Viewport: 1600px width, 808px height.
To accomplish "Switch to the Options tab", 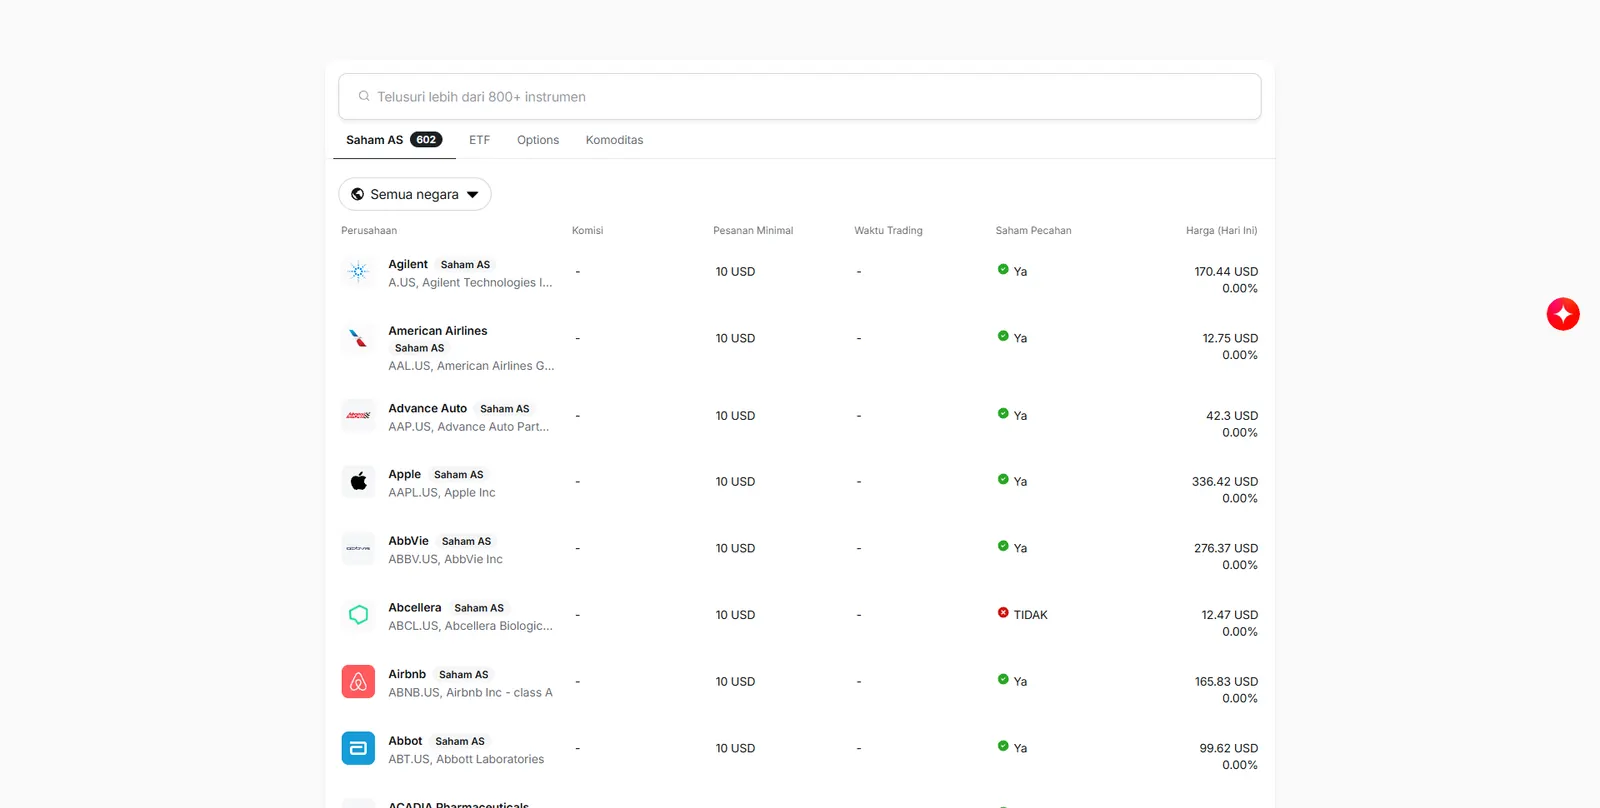I will [538, 140].
